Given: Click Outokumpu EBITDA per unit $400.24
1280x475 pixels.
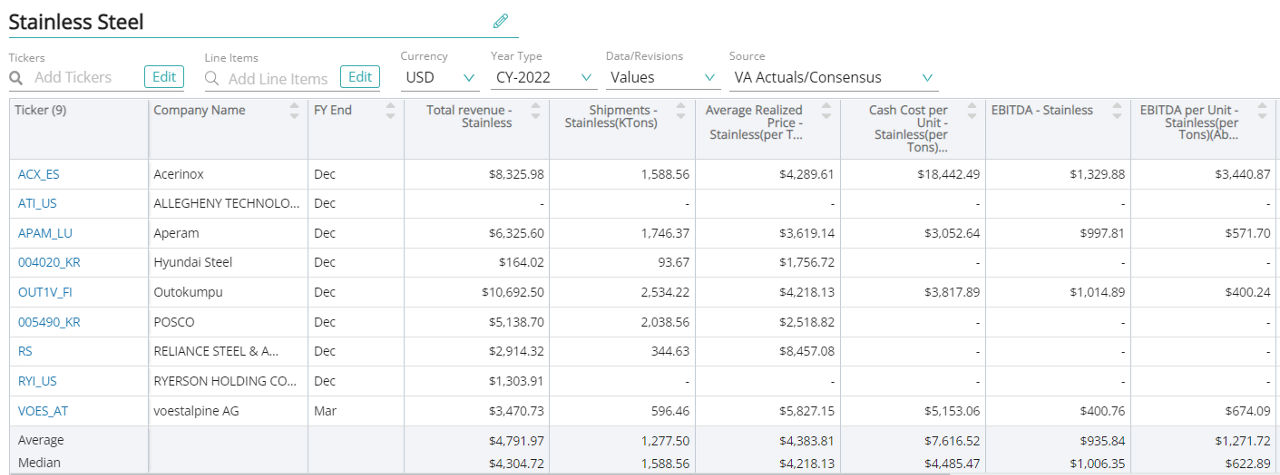Looking at the screenshot, I should pos(1248,292).
